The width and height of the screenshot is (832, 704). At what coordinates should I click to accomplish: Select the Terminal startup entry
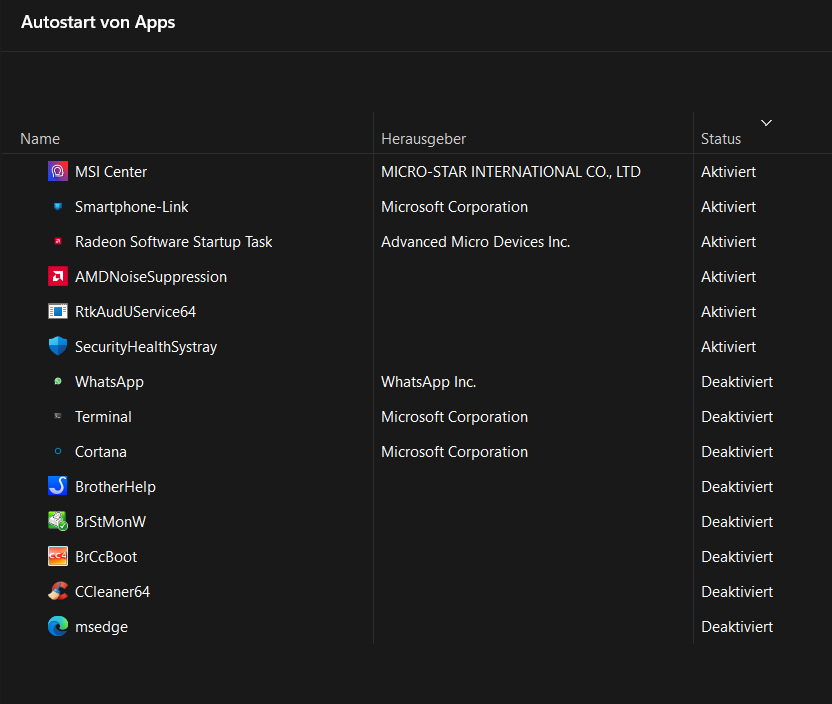coord(103,417)
